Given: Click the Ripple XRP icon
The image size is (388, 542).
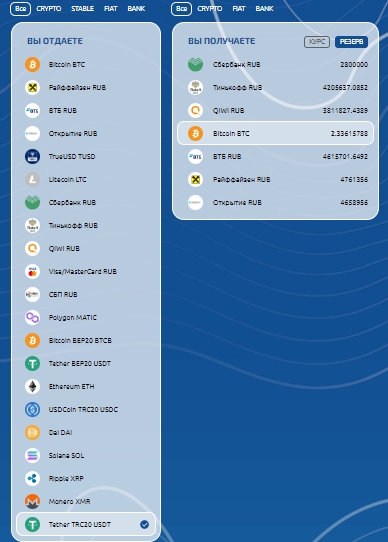Looking at the screenshot, I should coord(33,478).
